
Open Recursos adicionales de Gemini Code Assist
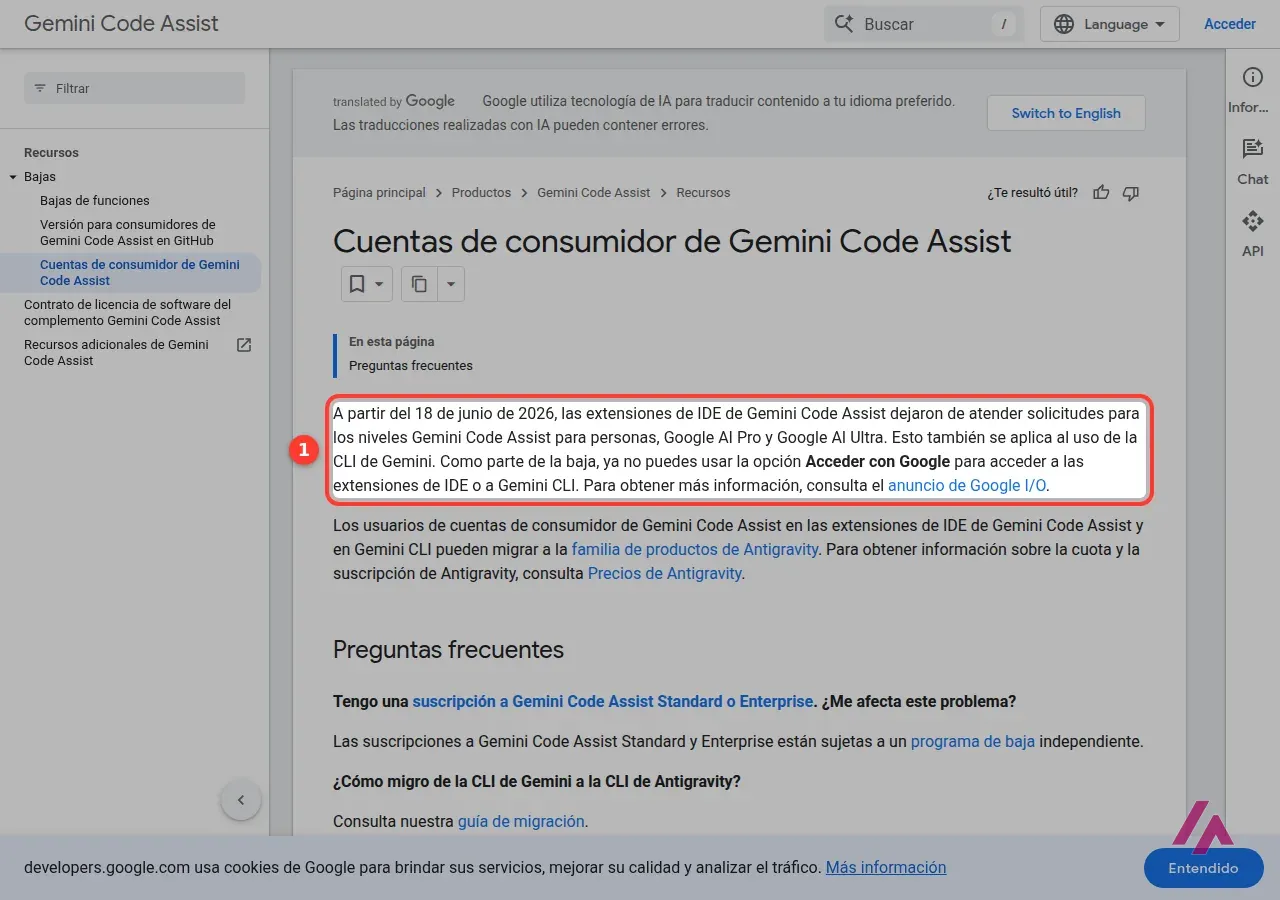coord(117,353)
